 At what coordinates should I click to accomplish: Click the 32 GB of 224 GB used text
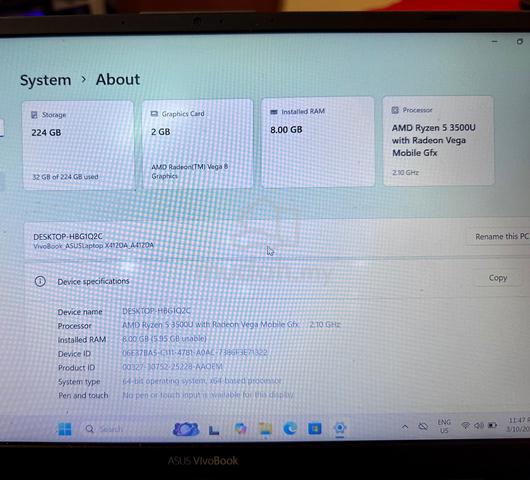[x=65, y=177]
